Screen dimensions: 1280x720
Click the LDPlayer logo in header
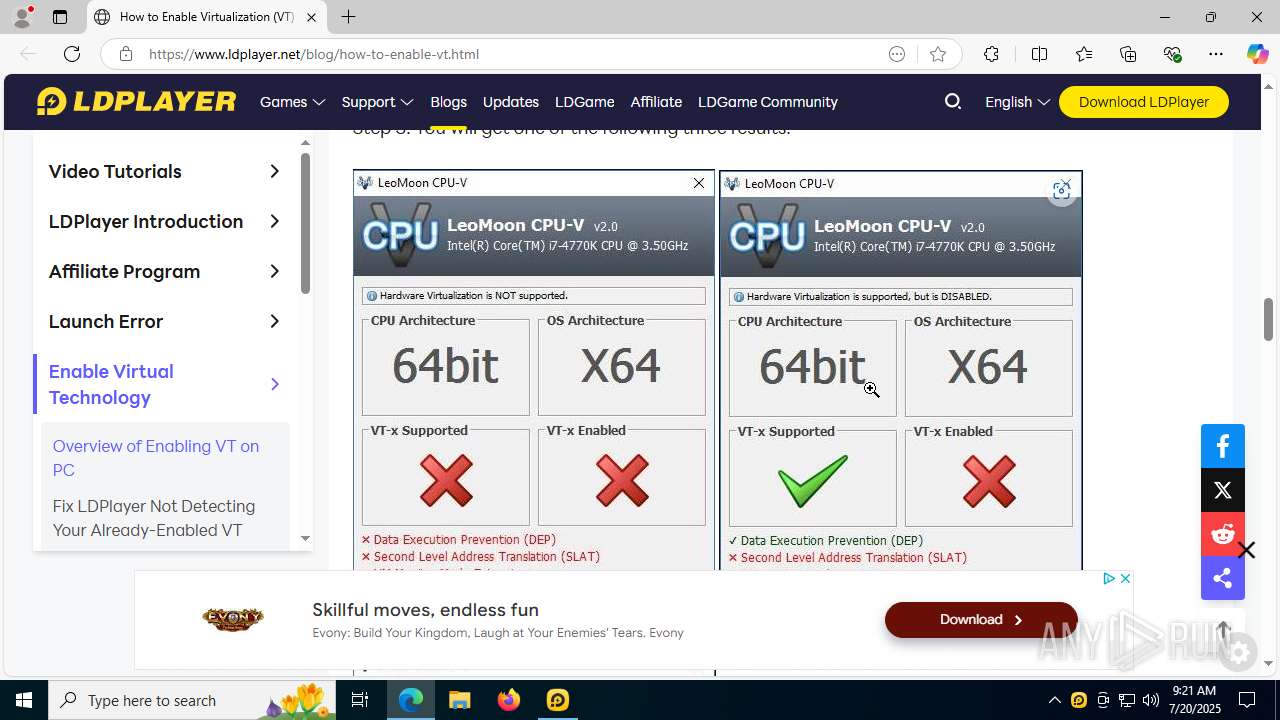(136, 102)
